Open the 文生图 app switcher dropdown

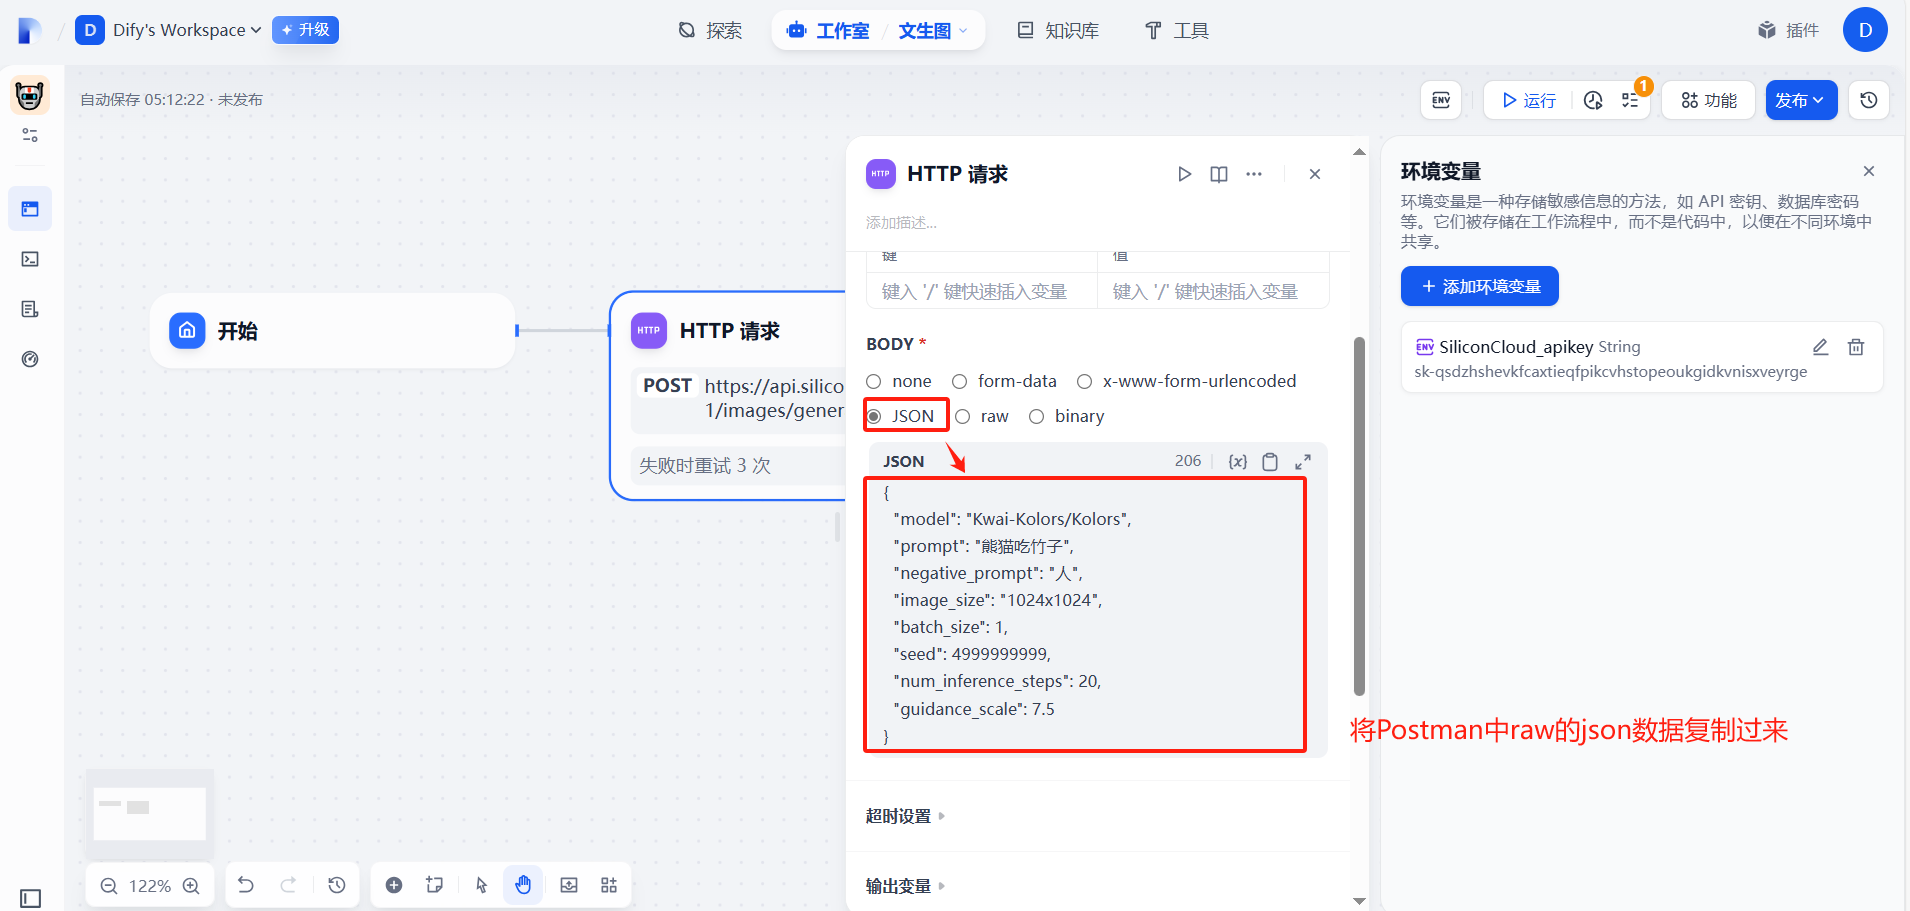932,31
